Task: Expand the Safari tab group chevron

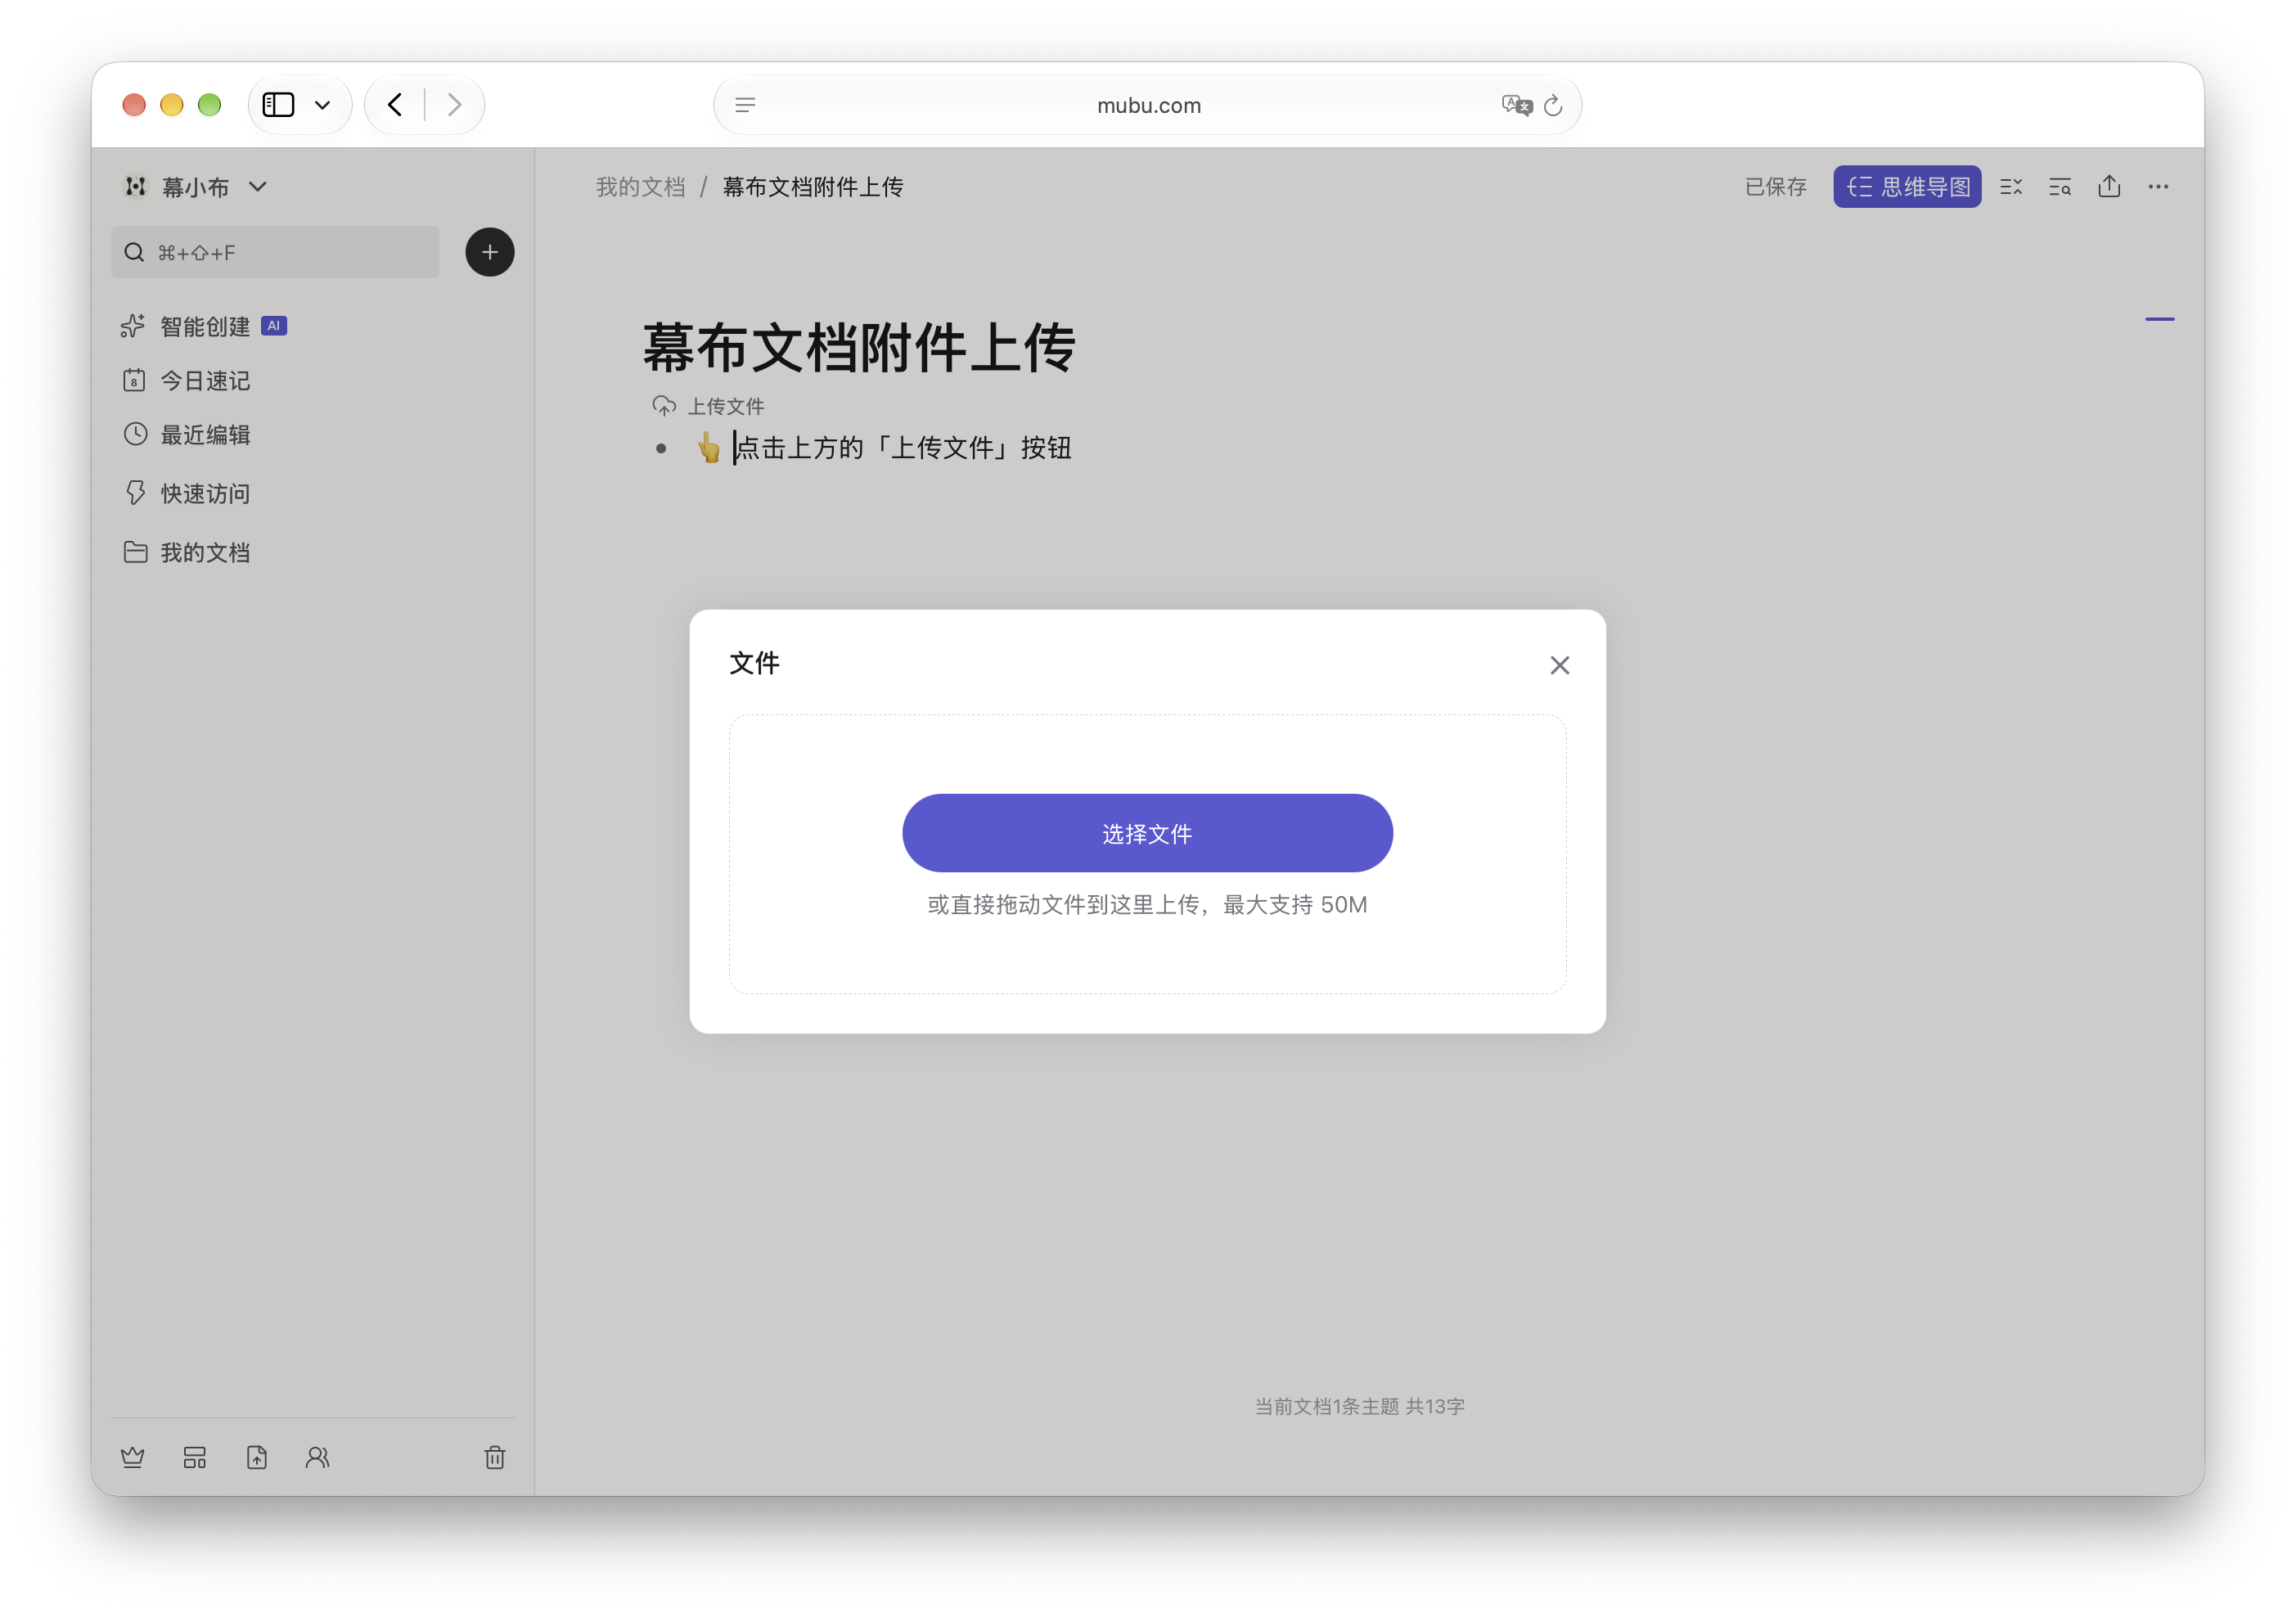Action: pyautogui.click(x=322, y=105)
